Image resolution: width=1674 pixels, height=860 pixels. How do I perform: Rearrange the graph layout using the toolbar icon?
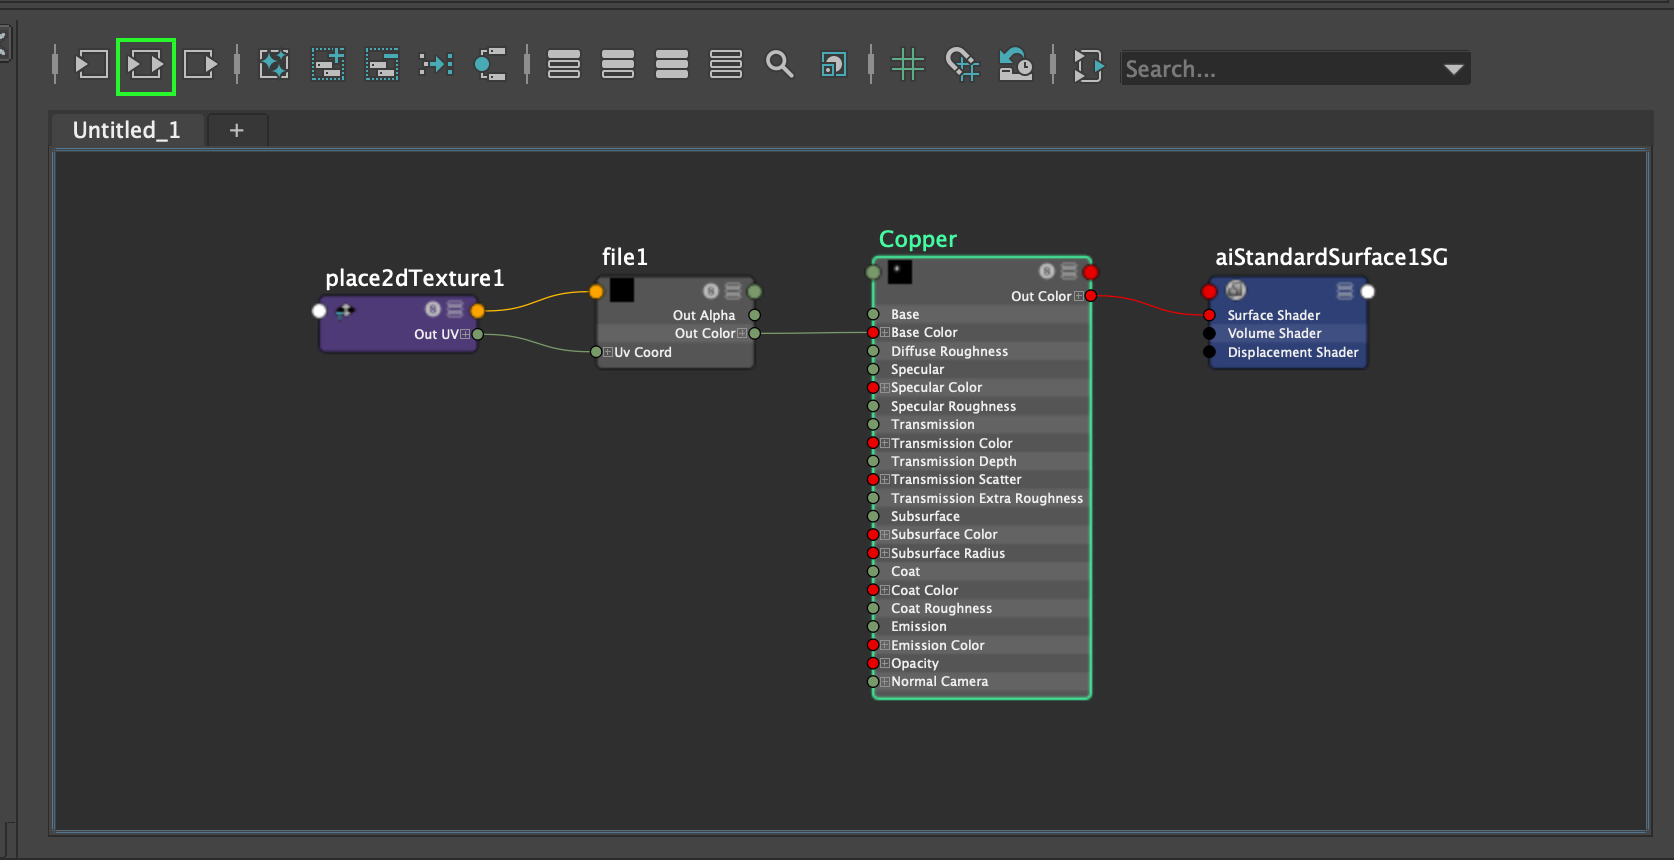coord(436,66)
